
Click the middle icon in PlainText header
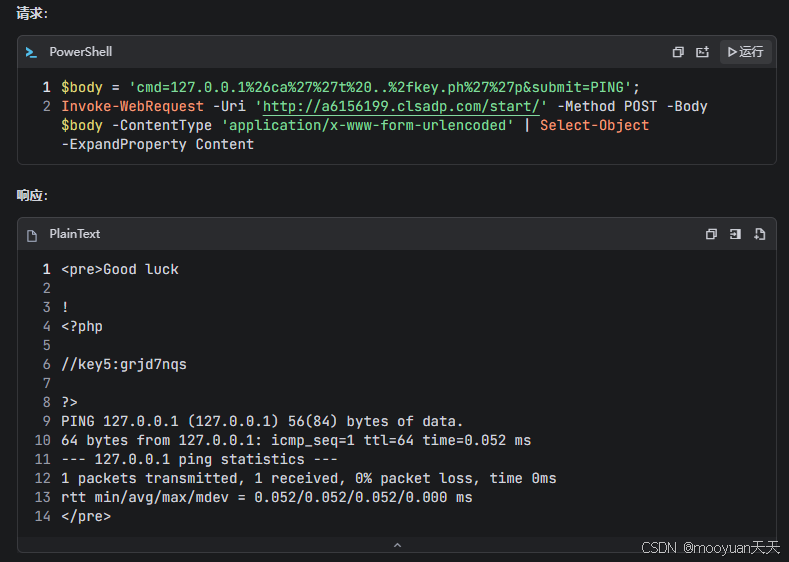[735, 234]
